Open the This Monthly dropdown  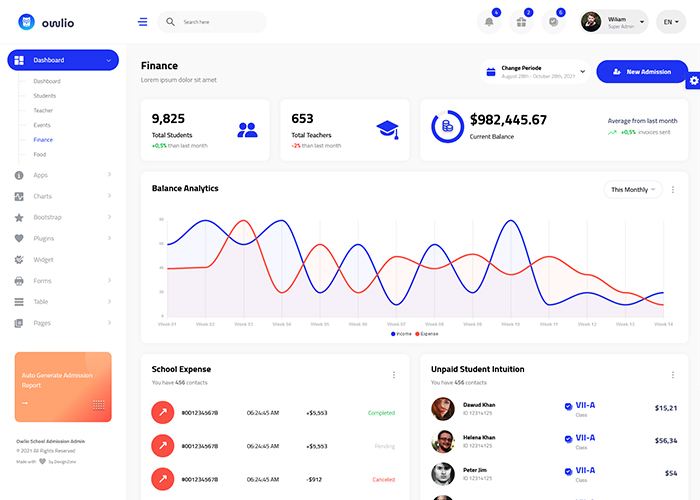(x=634, y=189)
